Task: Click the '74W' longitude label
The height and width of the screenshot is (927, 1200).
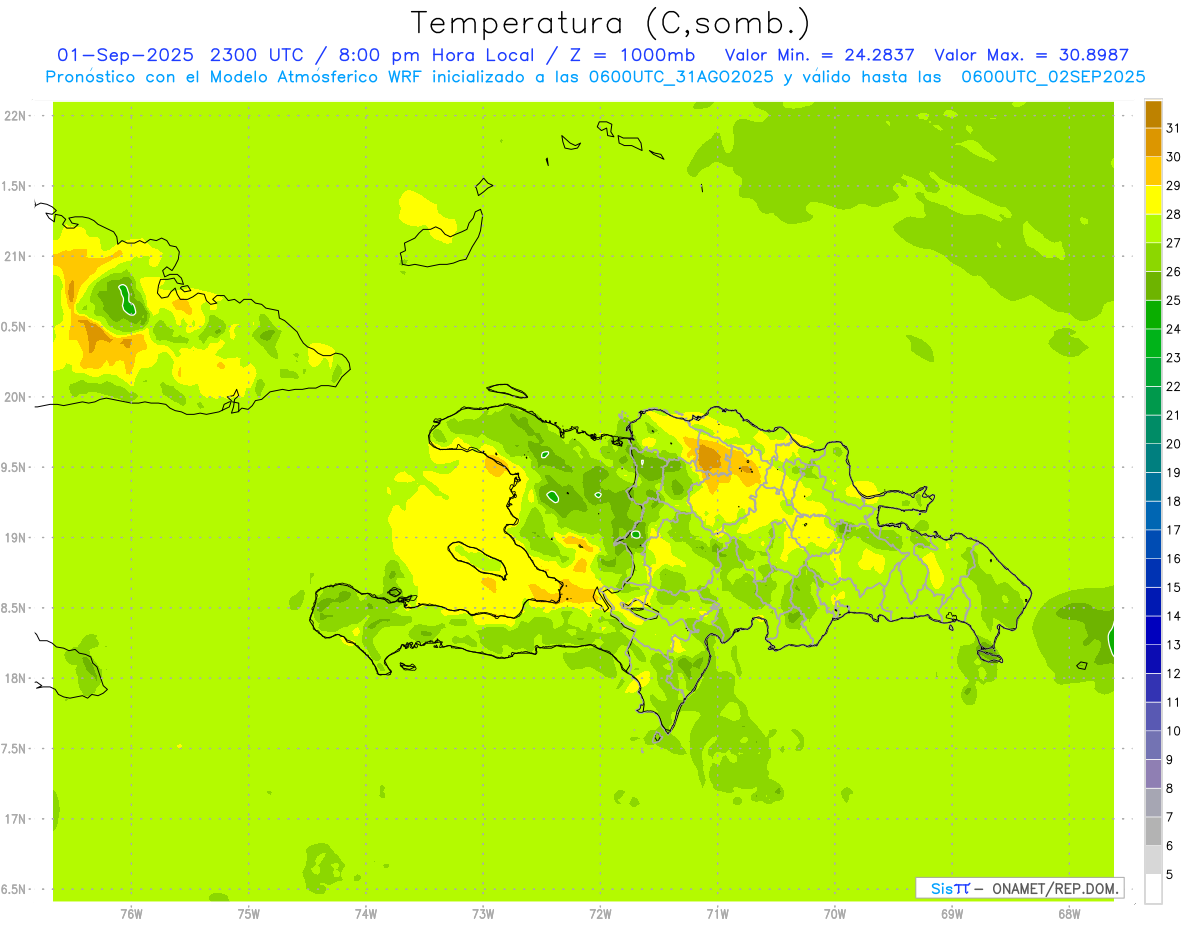Action: coord(366,914)
